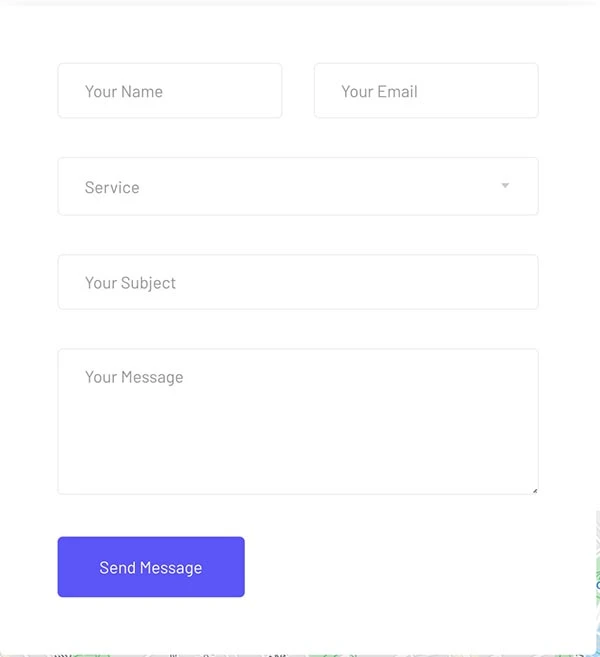This screenshot has height=657, width=600.
Task: Click the purple Send Message button
Action: tap(151, 567)
